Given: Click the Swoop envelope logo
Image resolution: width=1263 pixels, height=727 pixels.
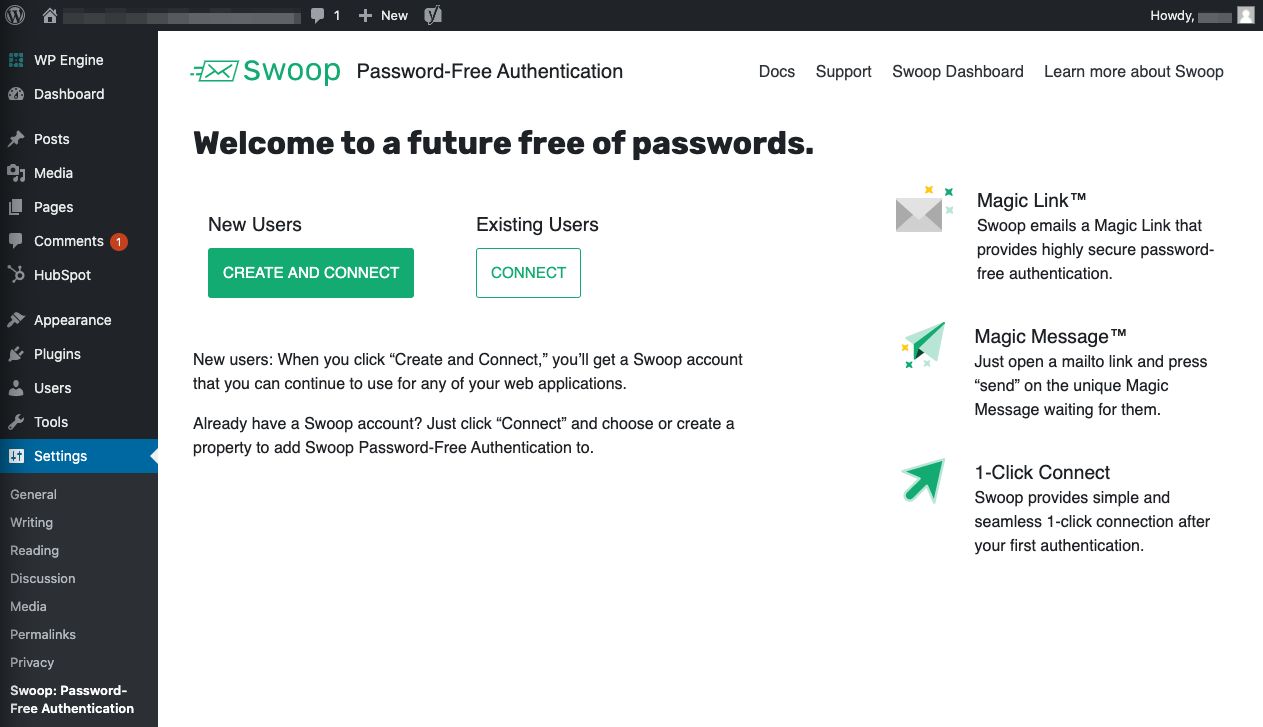Looking at the screenshot, I should coord(214,71).
